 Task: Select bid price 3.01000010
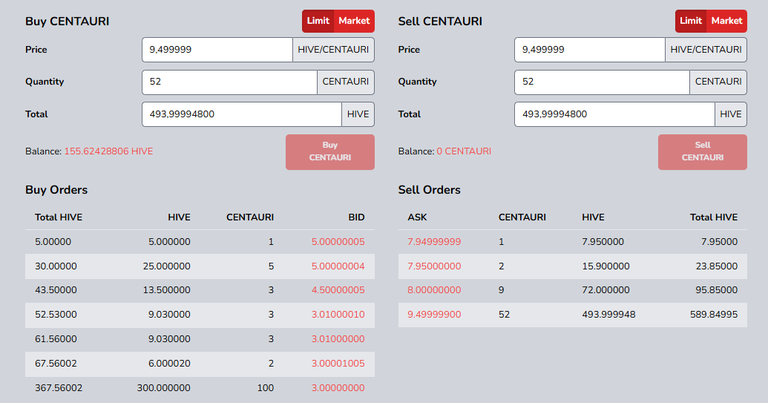[x=338, y=314]
